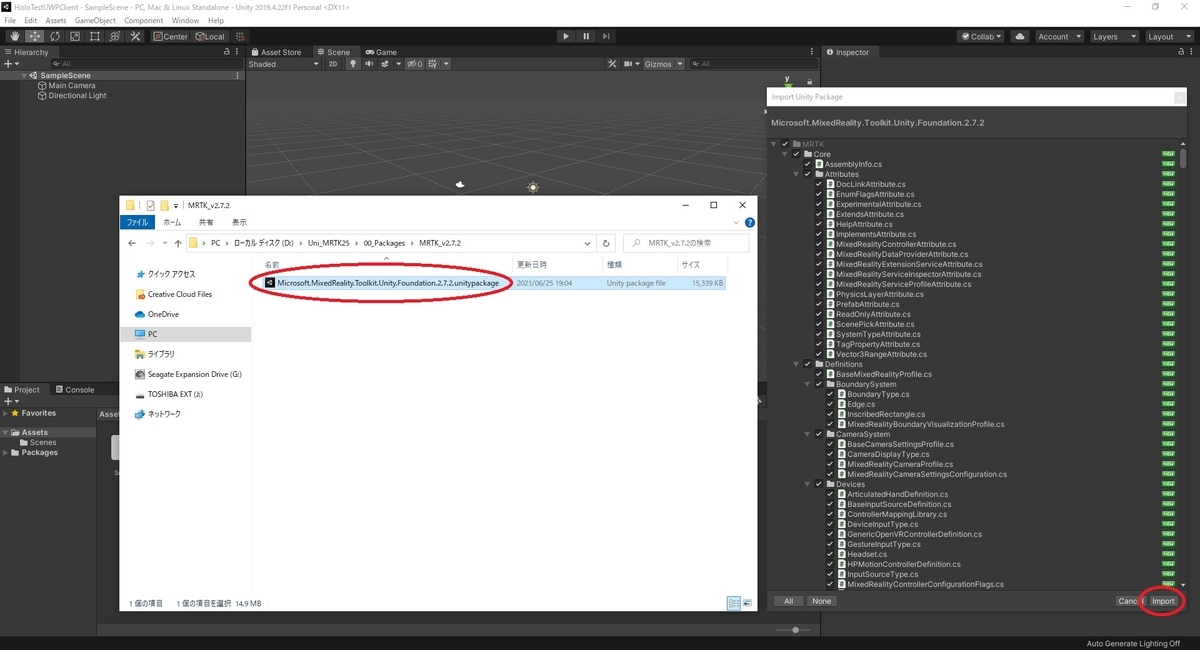This screenshot has height=650, width=1200.
Task: Switch to the Console tab
Action: pyautogui.click(x=75, y=390)
